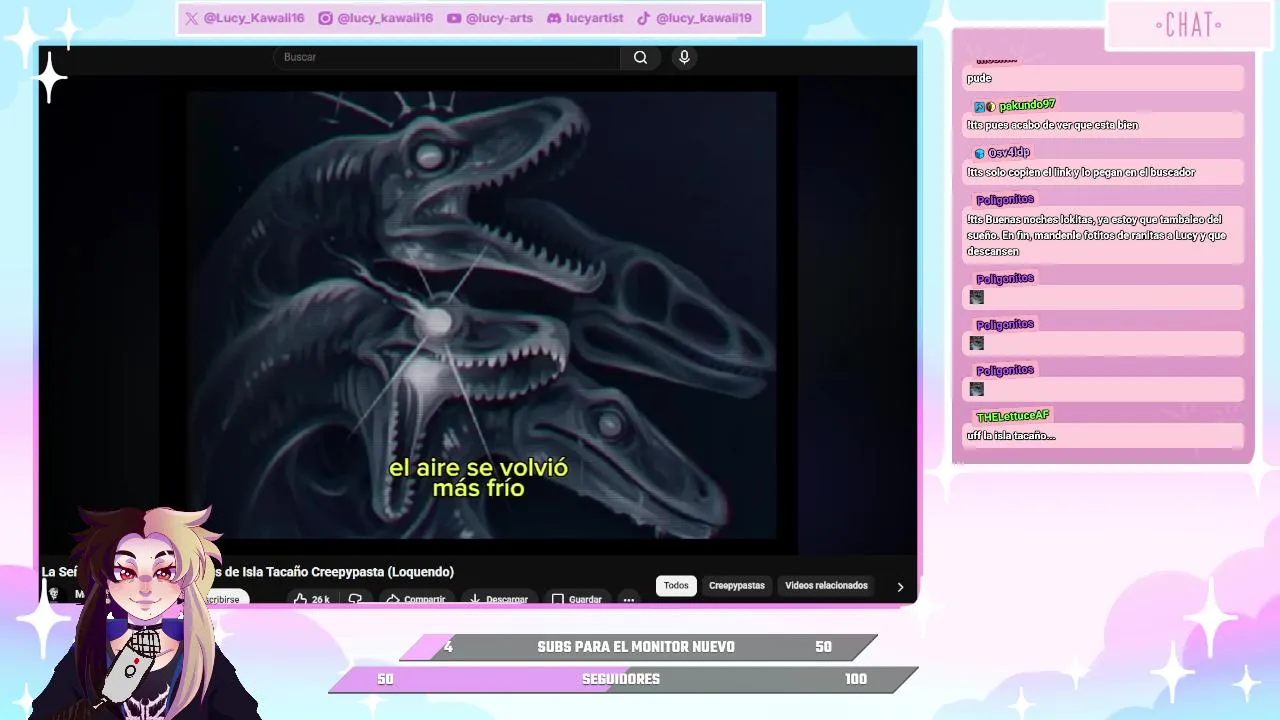Click the YouTube logo icon in banner
Viewport: 1280px width, 720px height.
point(454,18)
